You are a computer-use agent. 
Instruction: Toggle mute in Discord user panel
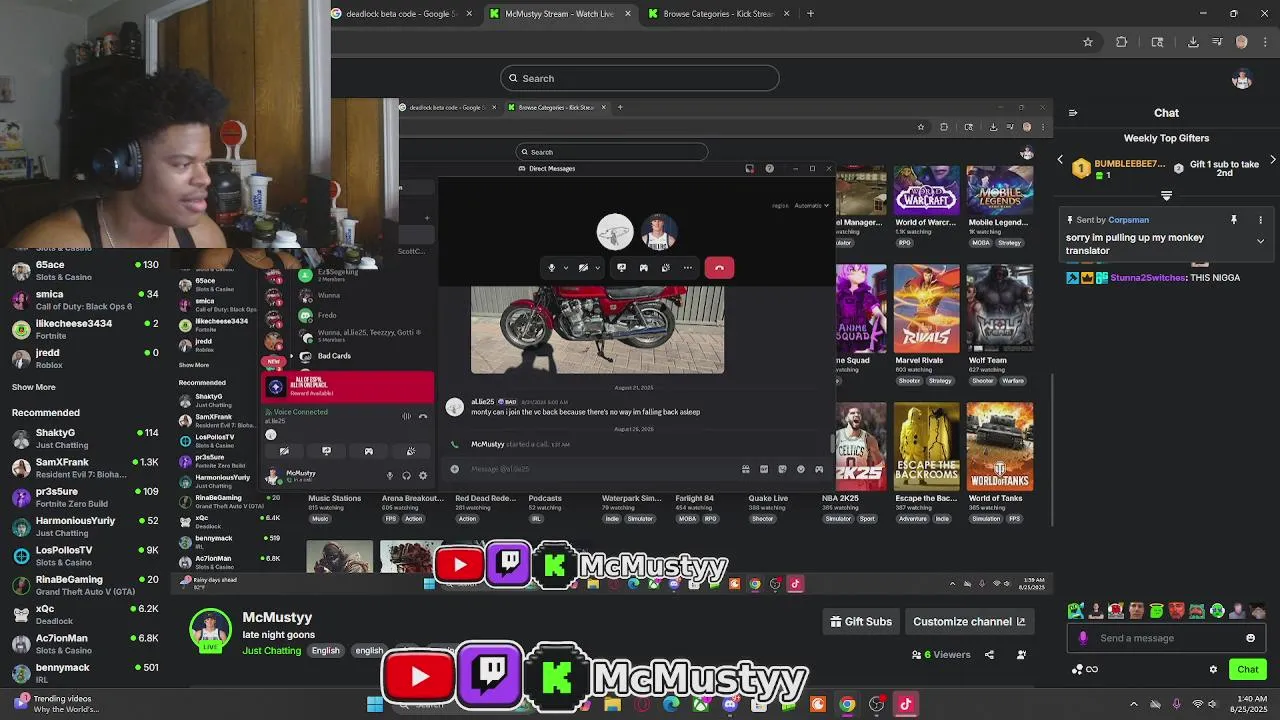point(390,475)
